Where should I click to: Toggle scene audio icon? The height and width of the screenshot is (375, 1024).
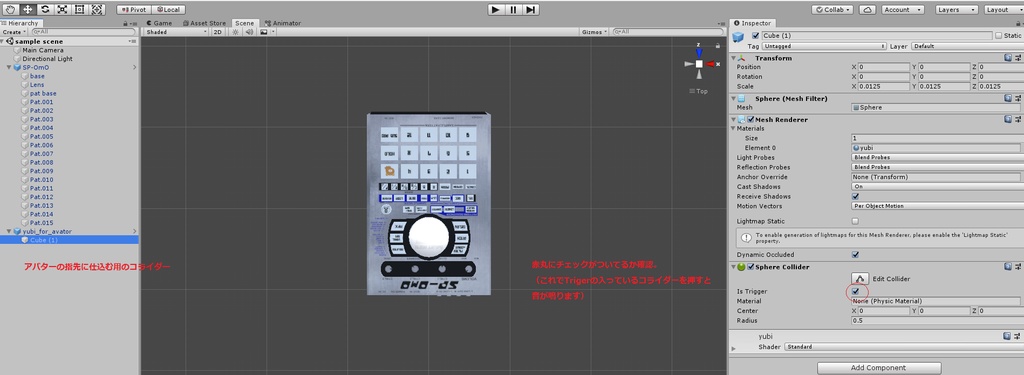coord(249,31)
